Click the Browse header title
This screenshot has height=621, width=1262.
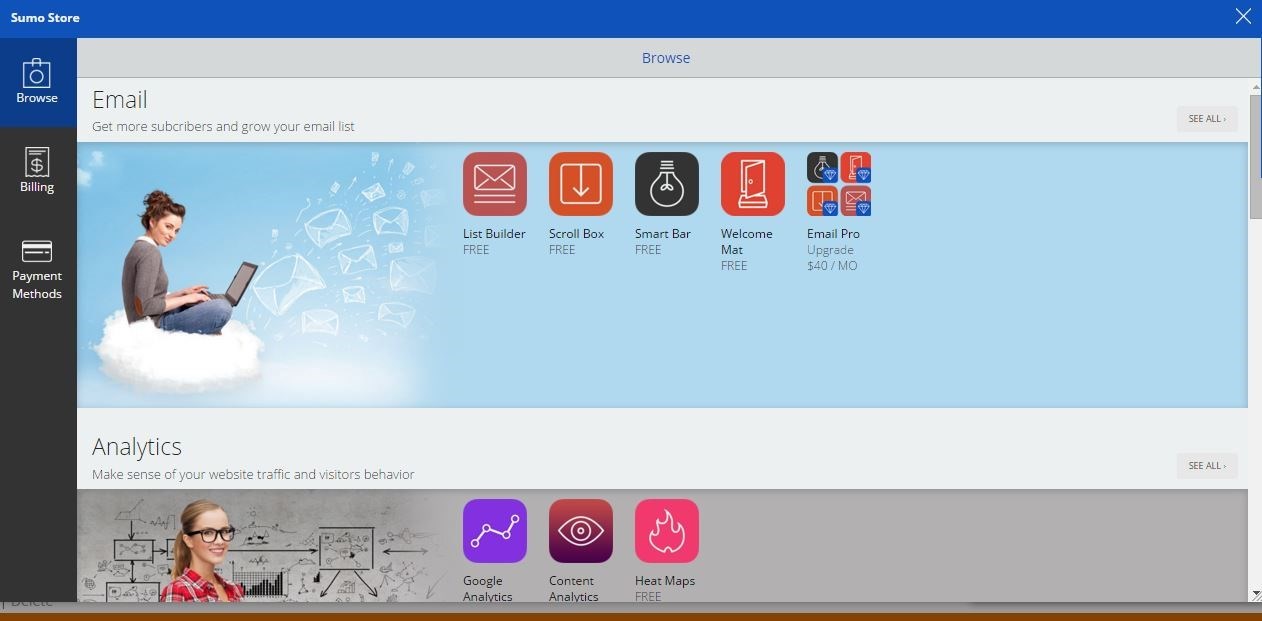click(666, 58)
